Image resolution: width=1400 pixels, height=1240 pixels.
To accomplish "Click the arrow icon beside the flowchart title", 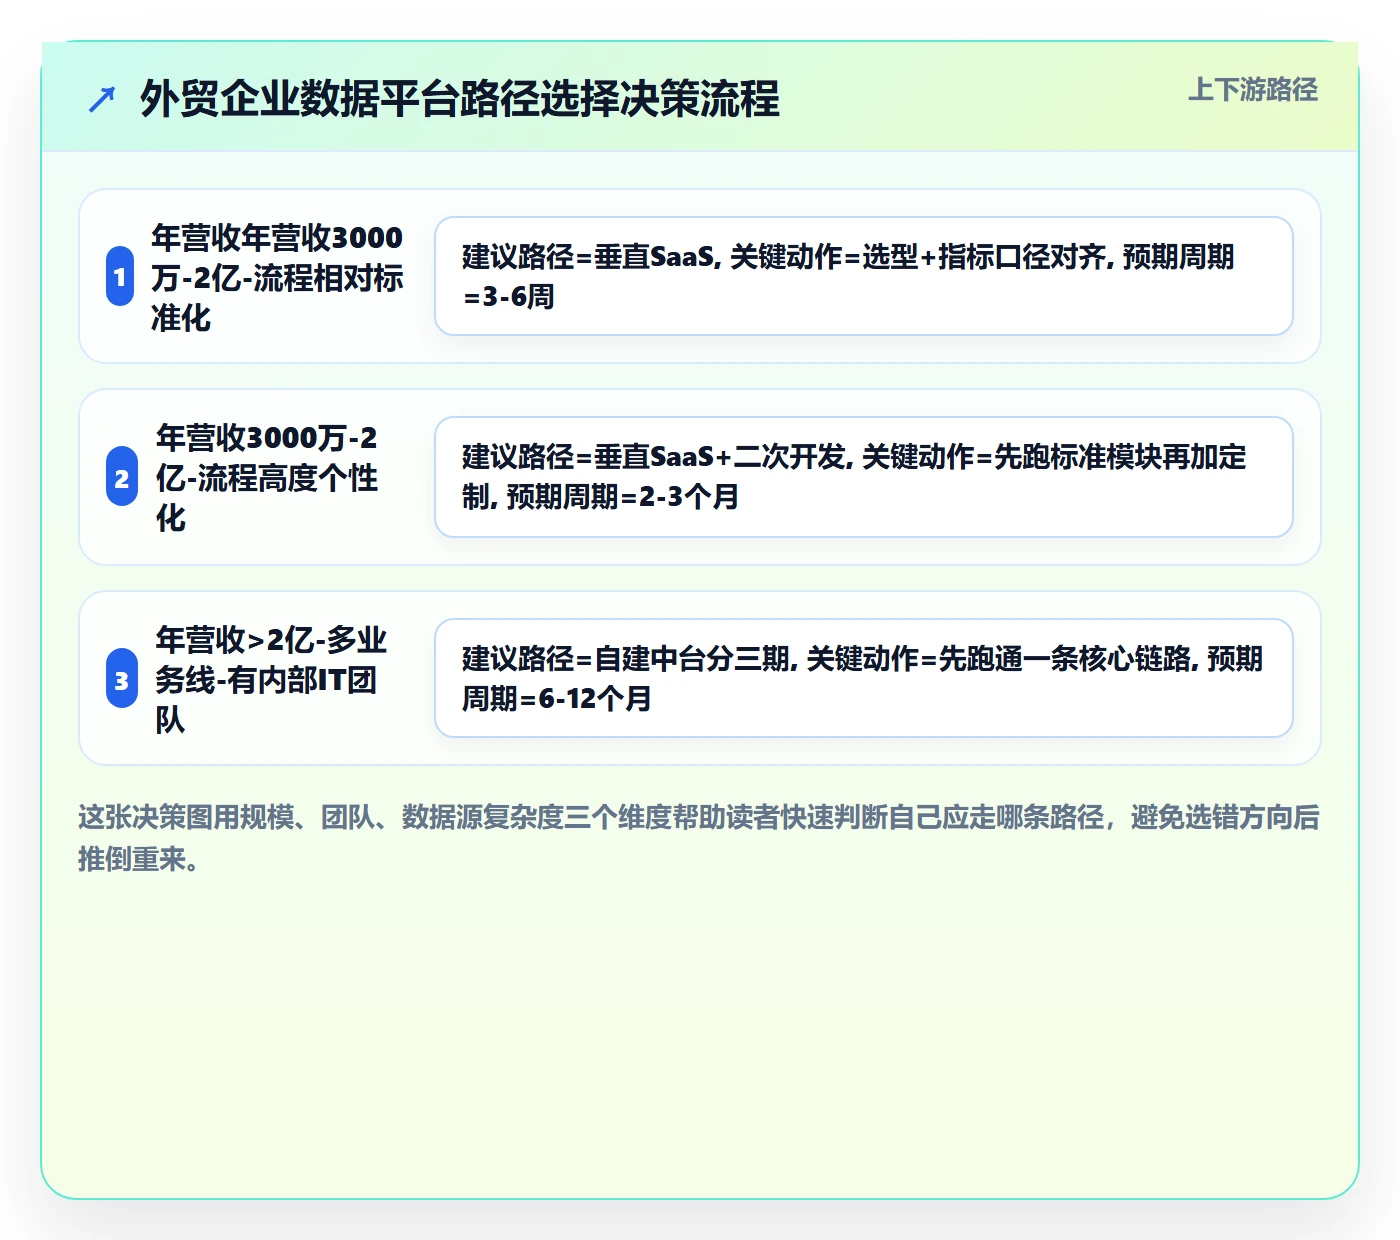I will click(x=102, y=100).
